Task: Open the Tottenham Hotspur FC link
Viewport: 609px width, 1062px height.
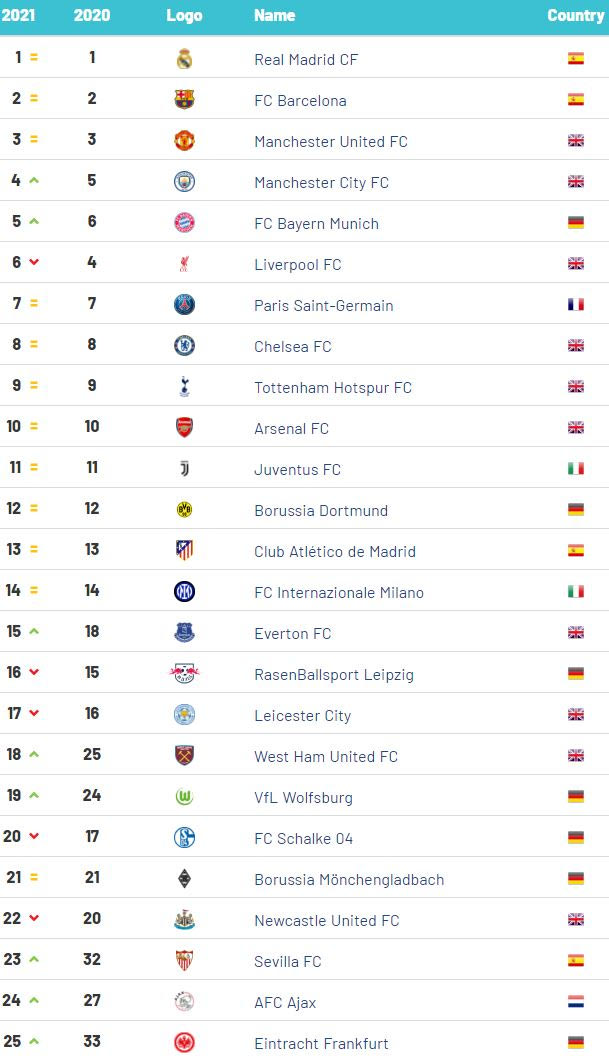Action: pos(333,388)
